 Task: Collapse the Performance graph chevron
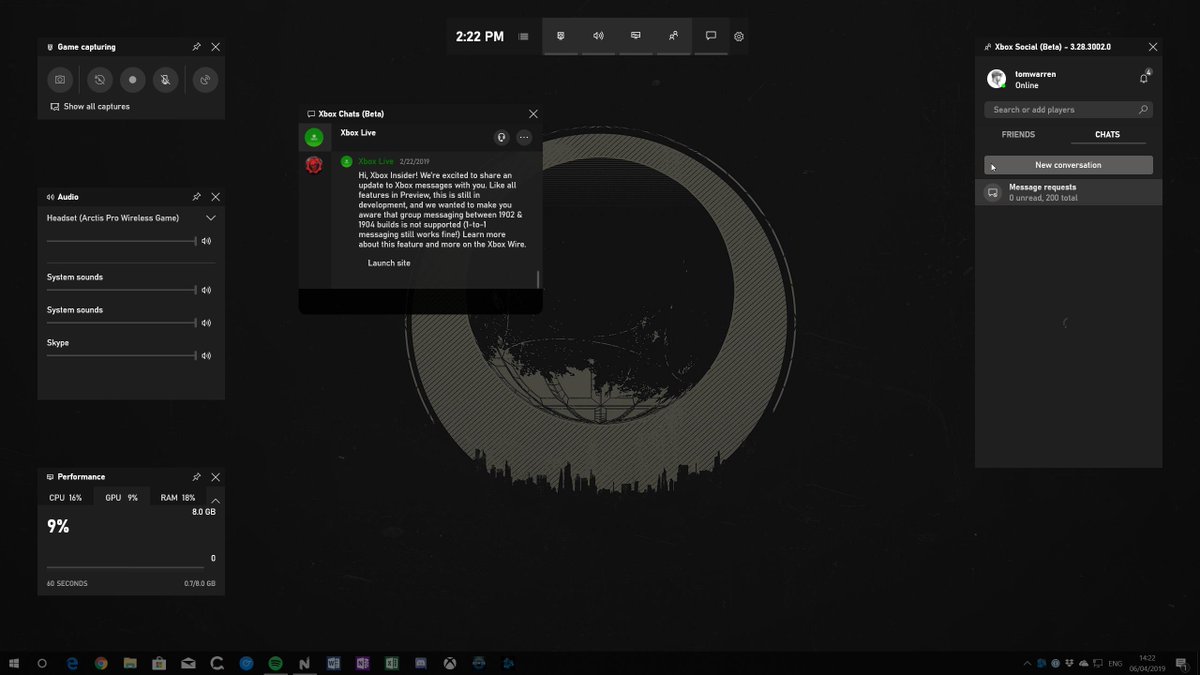(x=216, y=499)
